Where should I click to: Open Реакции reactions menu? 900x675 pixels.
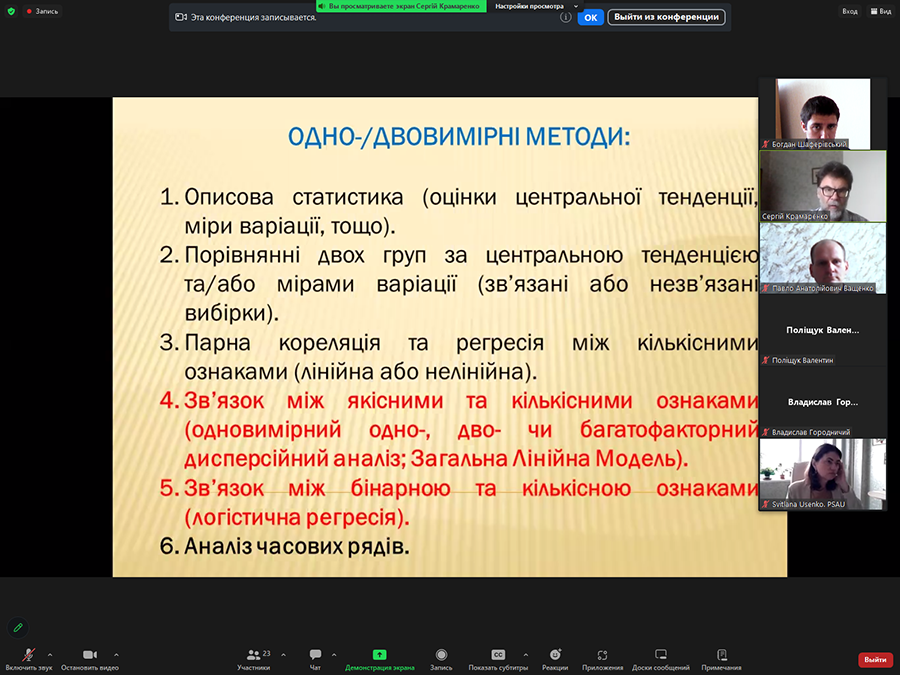[555, 659]
